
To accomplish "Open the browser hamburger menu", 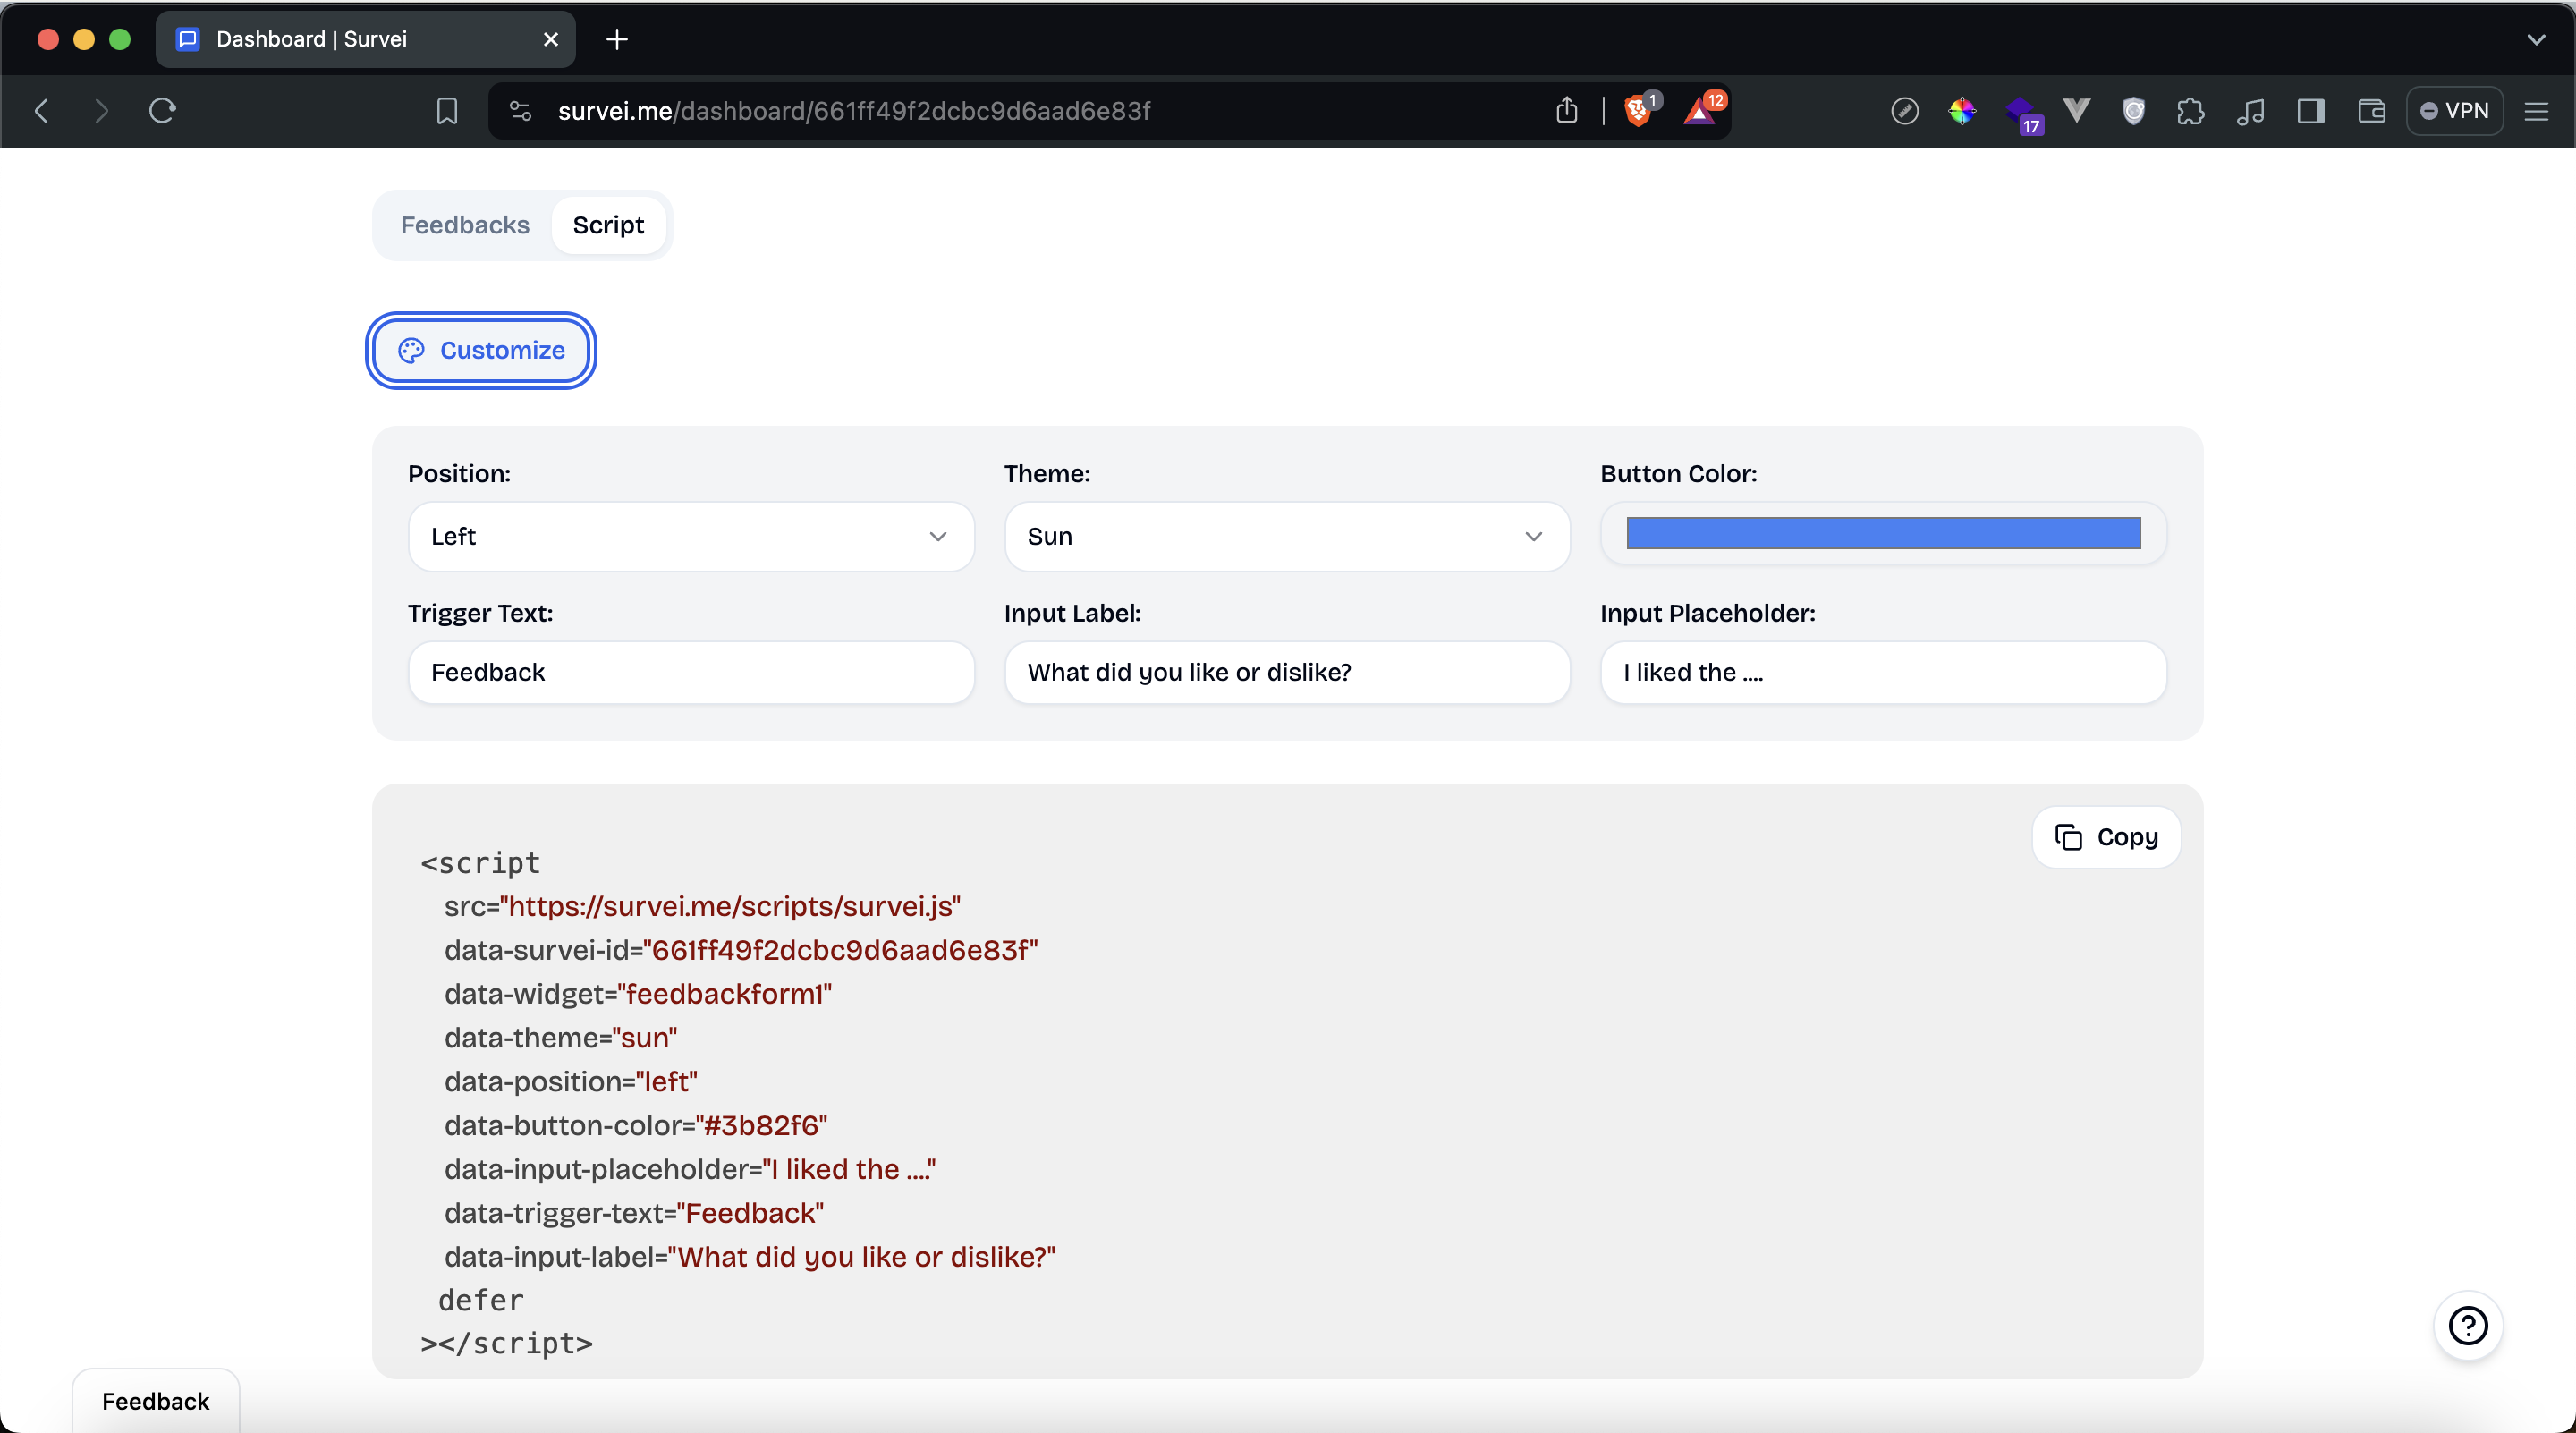I will 2536,111.
